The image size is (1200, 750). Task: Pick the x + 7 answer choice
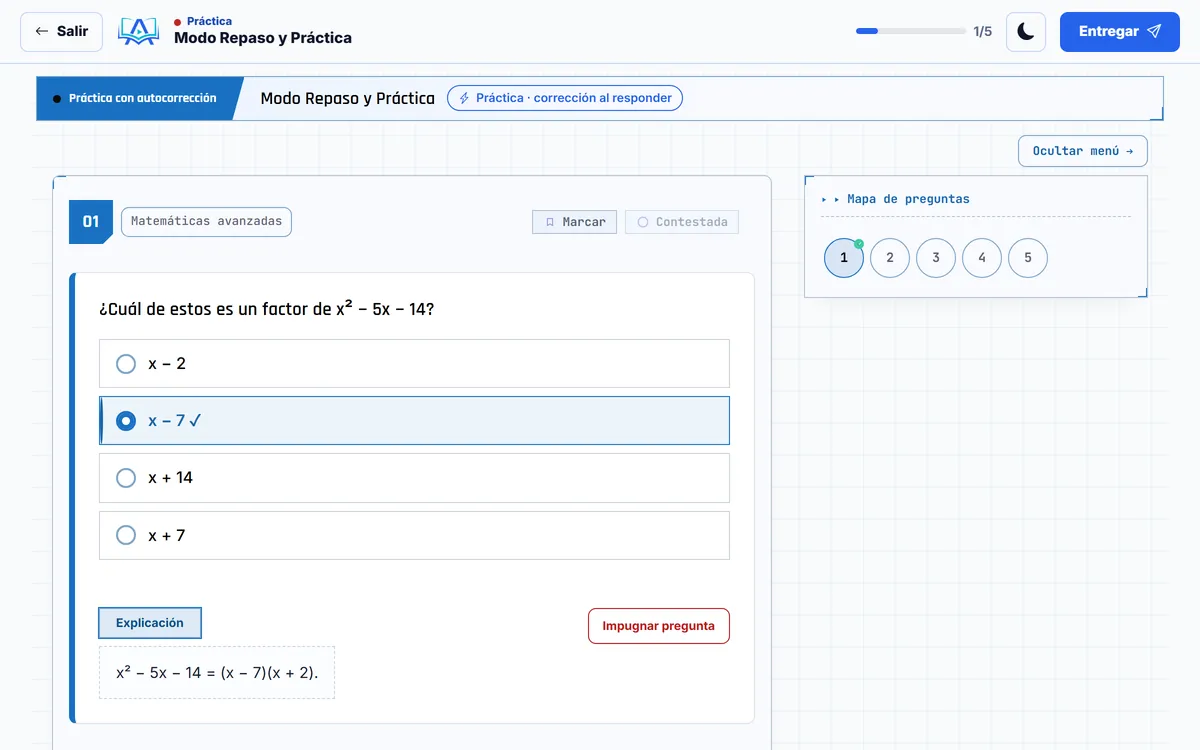[414, 535]
